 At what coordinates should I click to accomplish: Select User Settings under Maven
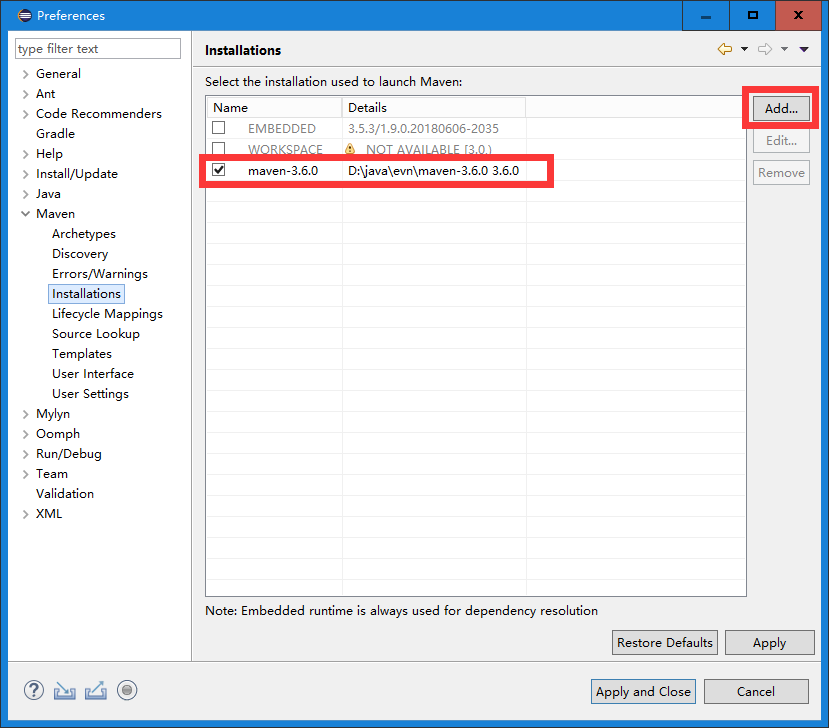(90, 394)
